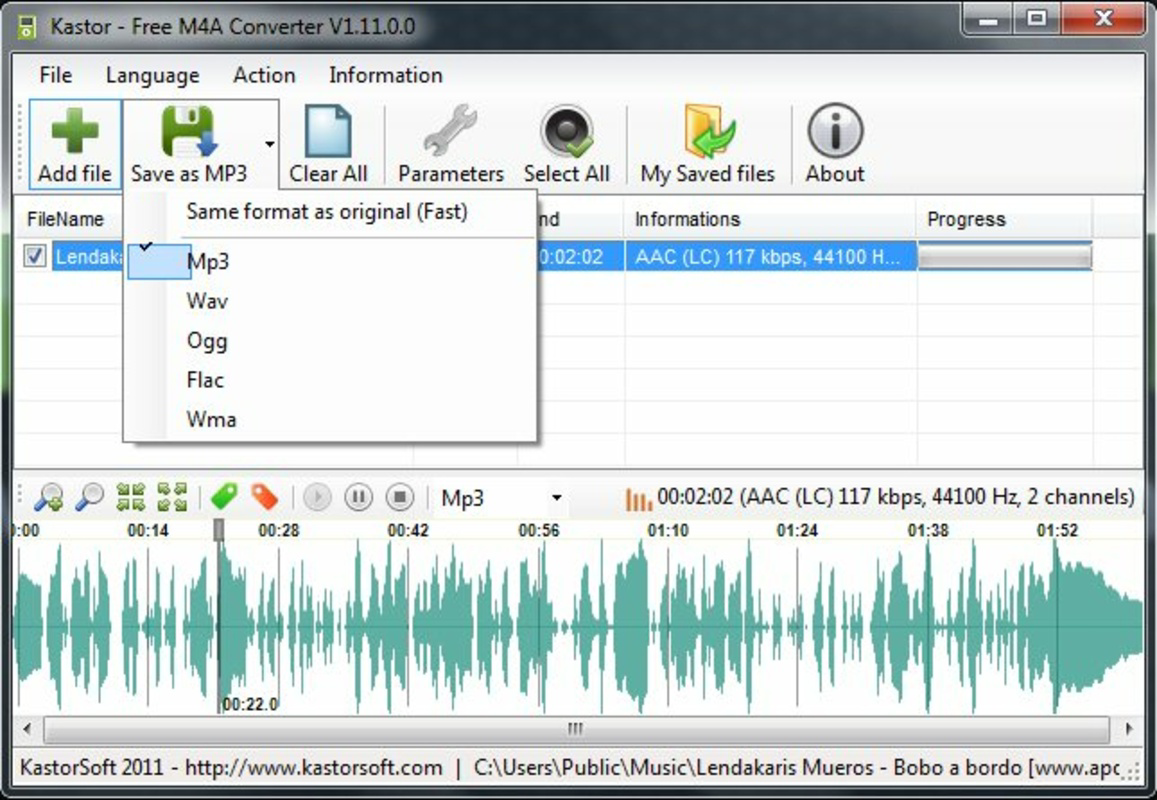1157x800 pixels.
Task: Click the zoom in magnifier icon
Action: point(49,497)
